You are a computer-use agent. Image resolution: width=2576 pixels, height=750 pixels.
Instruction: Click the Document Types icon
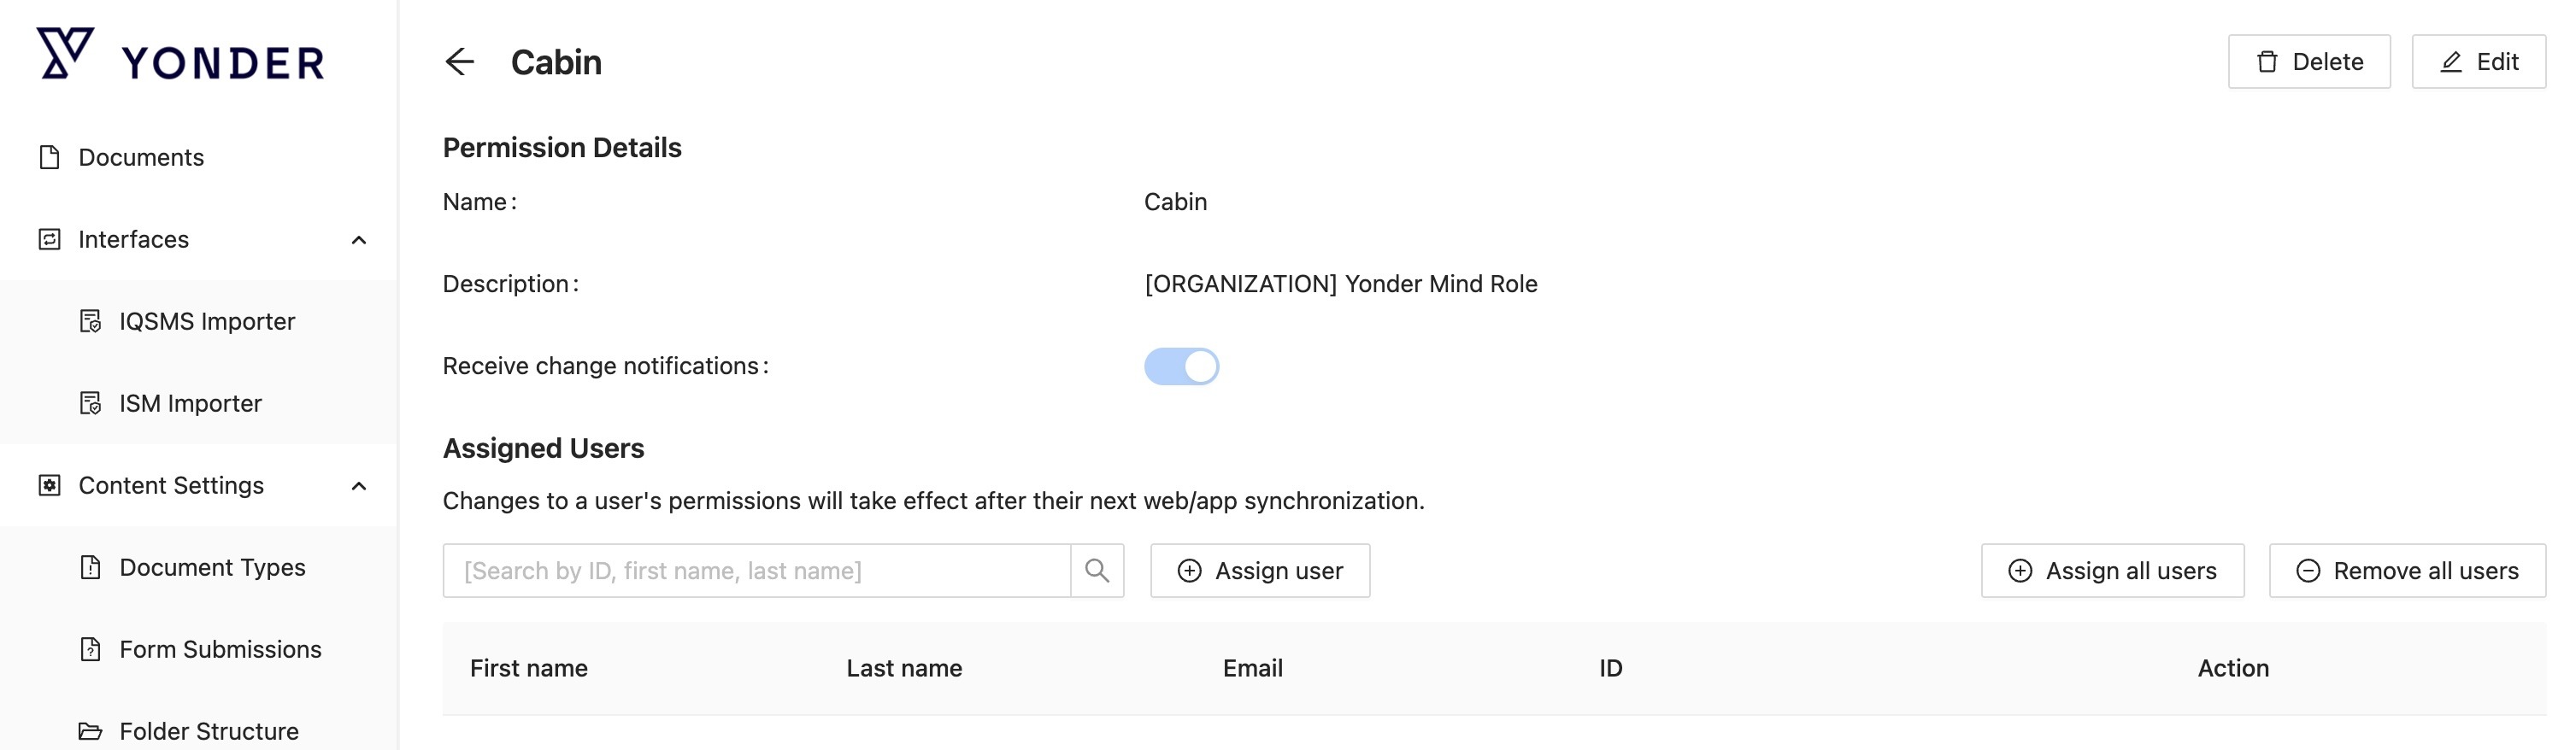pos(90,567)
